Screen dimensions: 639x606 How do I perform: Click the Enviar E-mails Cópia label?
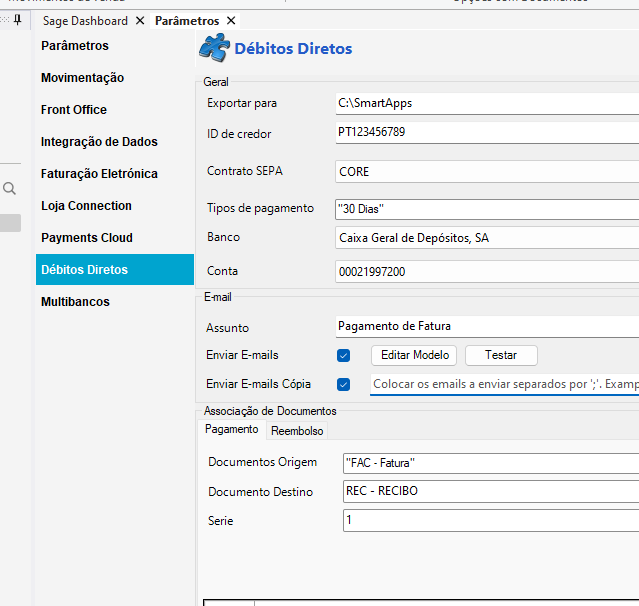(x=258, y=384)
